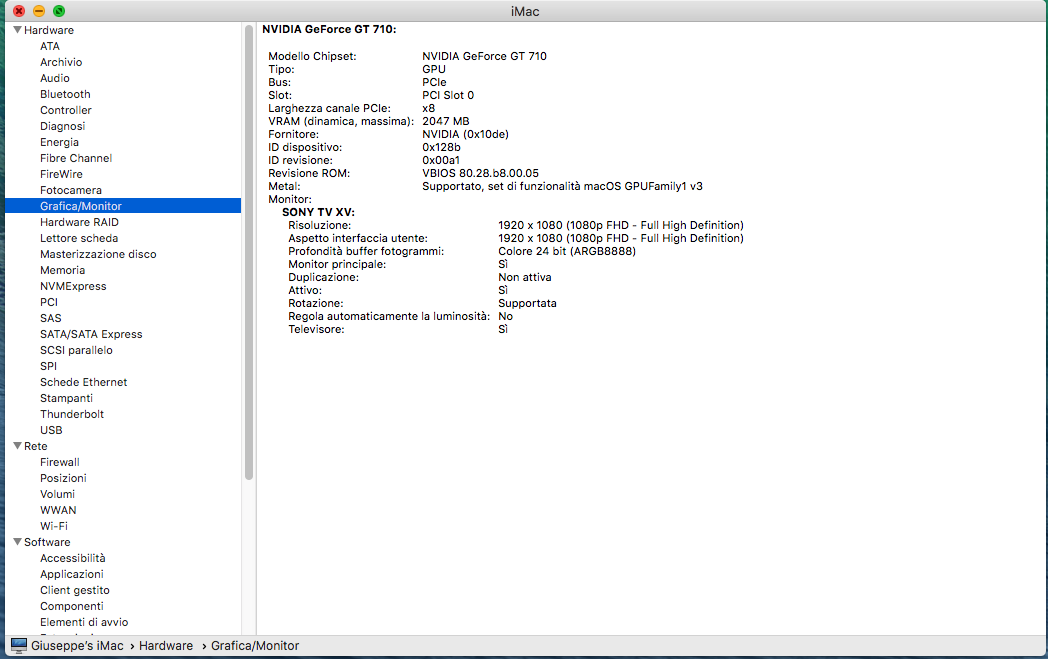Open the Audio hardware entry
The width and height of the screenshot is (1048, 659).
(55, 78)
